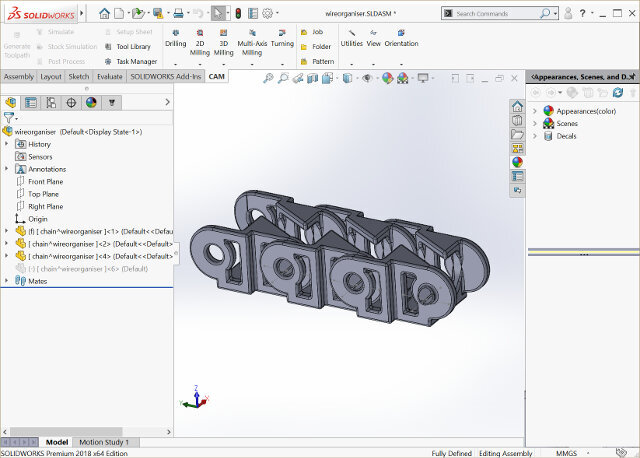The width and height of the screenshot is (640, 458).
Task: Expand the Appearances(color) node
Action: [x=535, y=111]
